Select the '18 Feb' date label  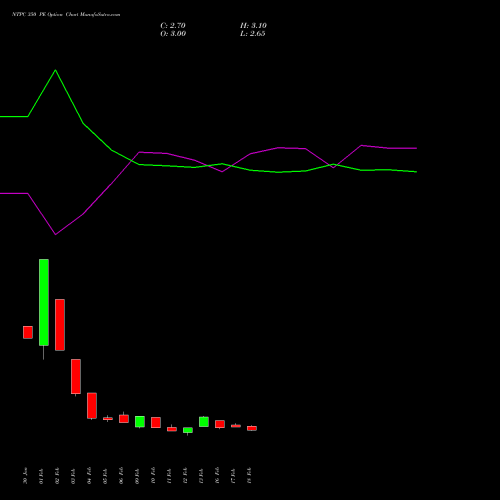249,475
